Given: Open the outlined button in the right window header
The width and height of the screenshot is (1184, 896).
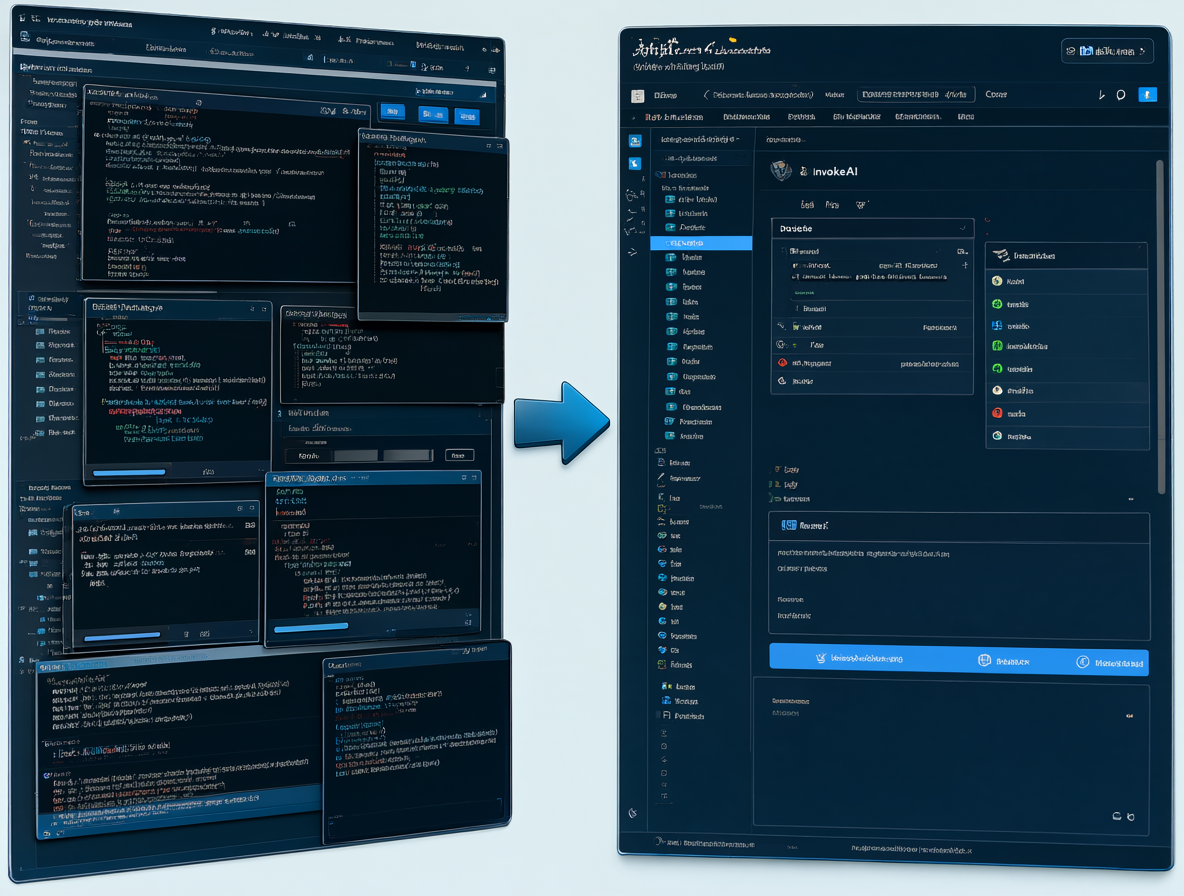Looking at the screenshot, I should (1107, 51).
